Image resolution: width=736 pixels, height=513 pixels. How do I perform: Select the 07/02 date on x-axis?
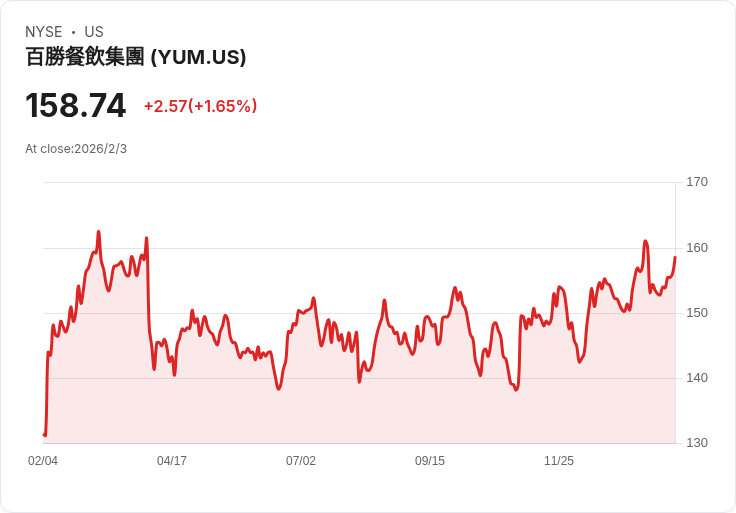point(301,461)
